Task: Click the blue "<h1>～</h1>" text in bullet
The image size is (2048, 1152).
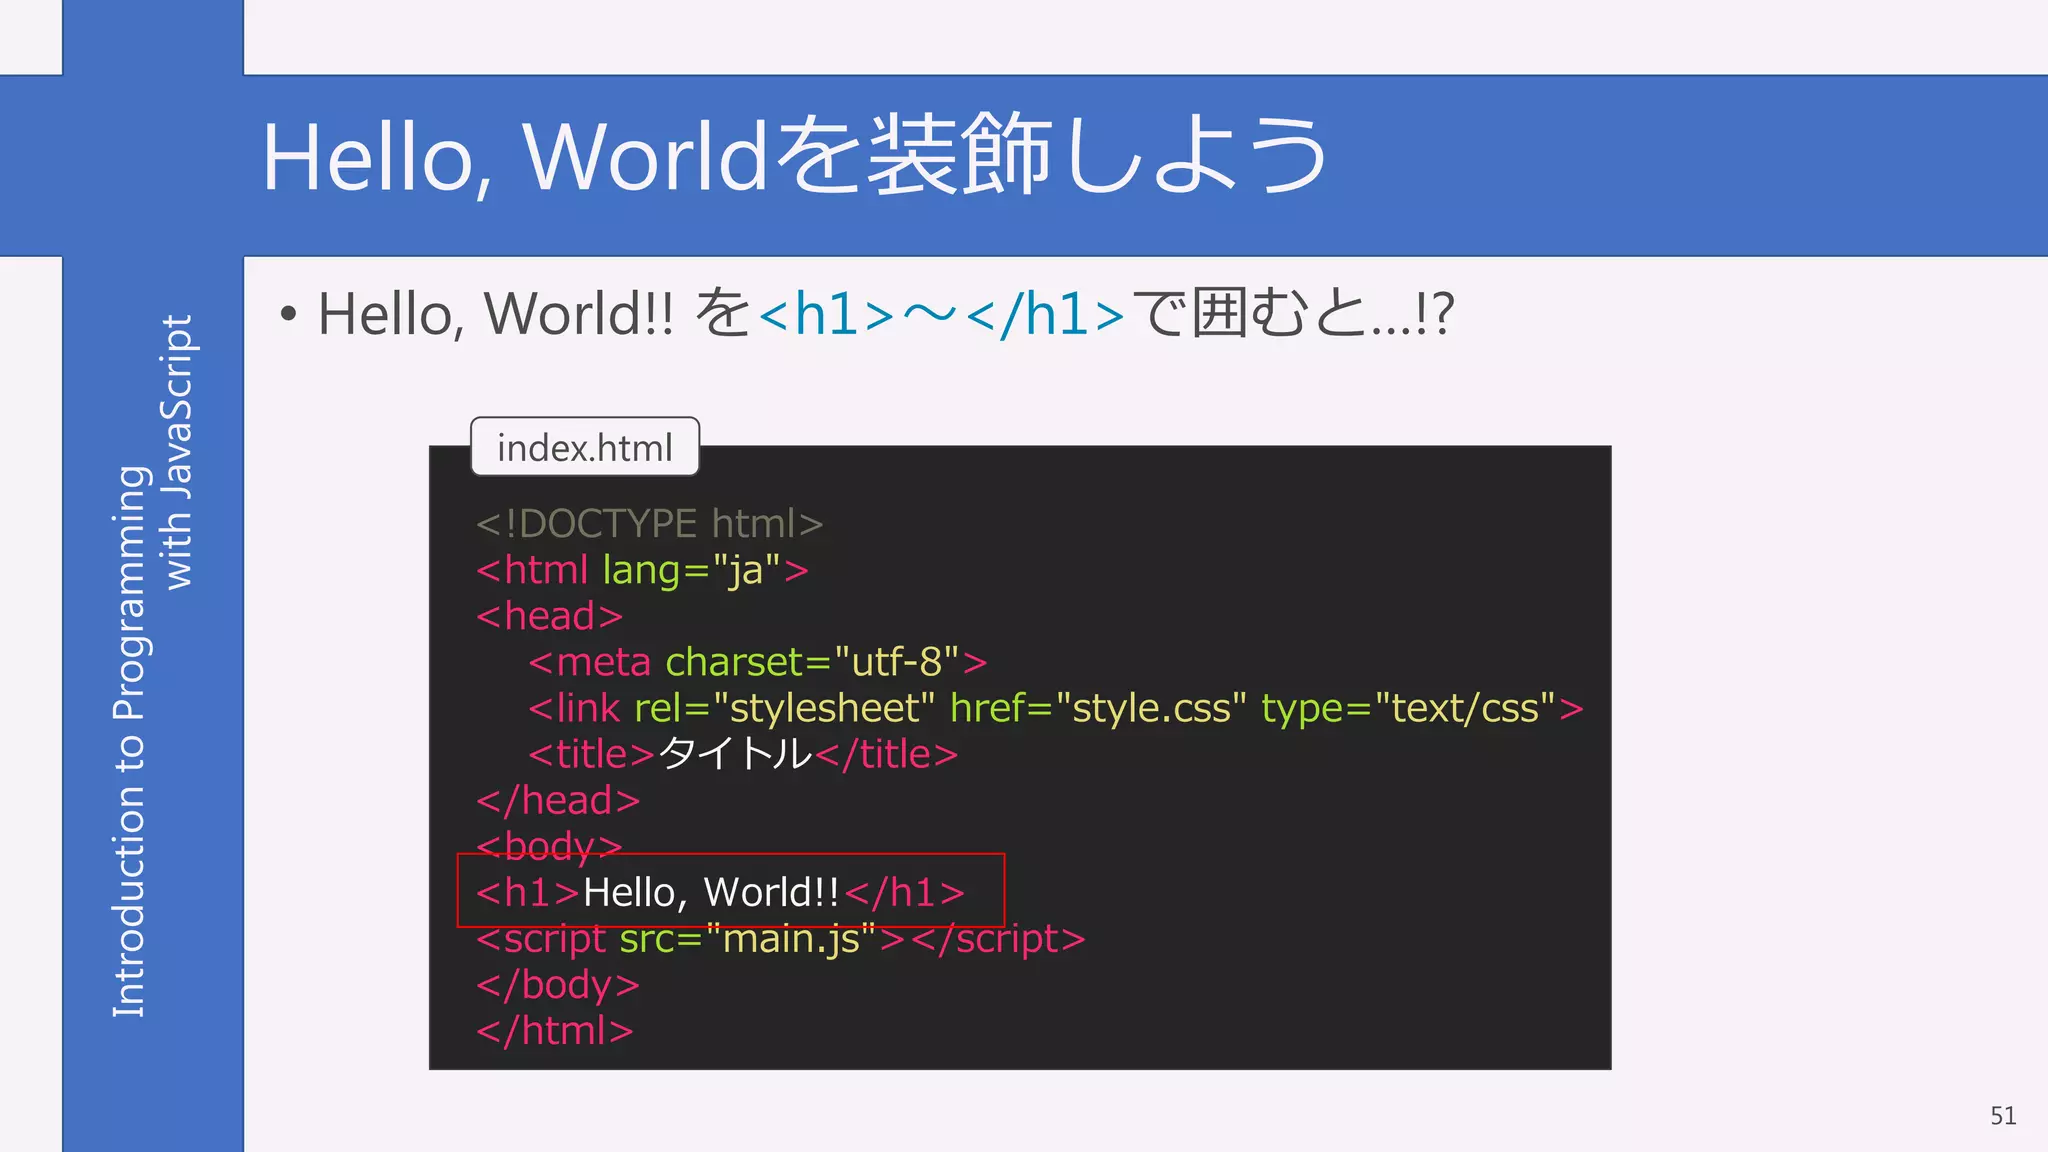Action: click(942, 314)
